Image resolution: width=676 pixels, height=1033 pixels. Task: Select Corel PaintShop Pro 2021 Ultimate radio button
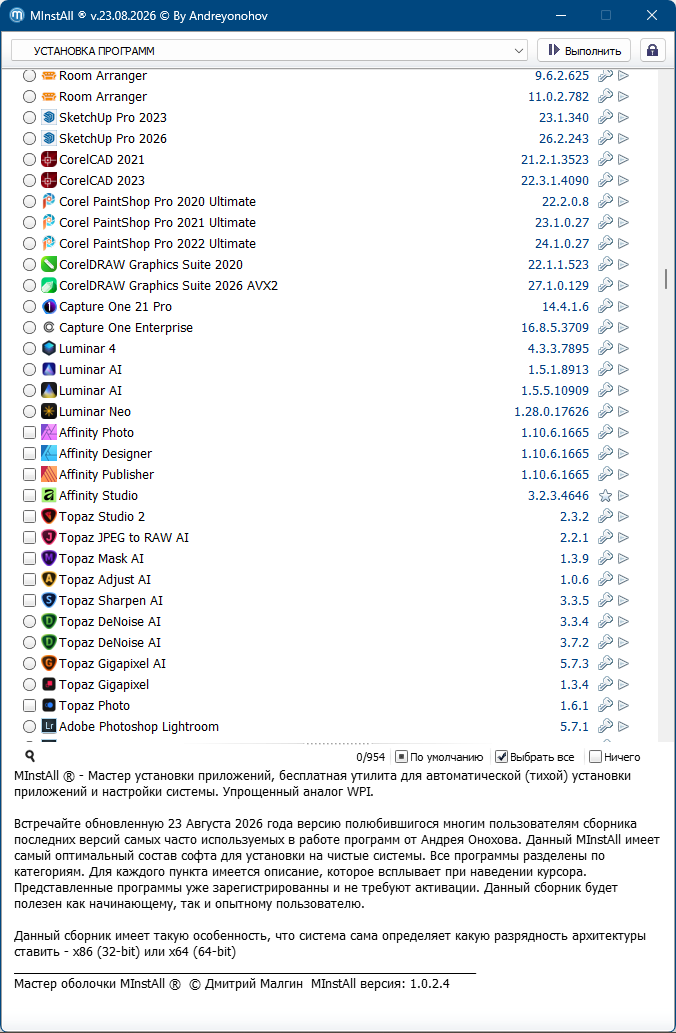[29, 223]
